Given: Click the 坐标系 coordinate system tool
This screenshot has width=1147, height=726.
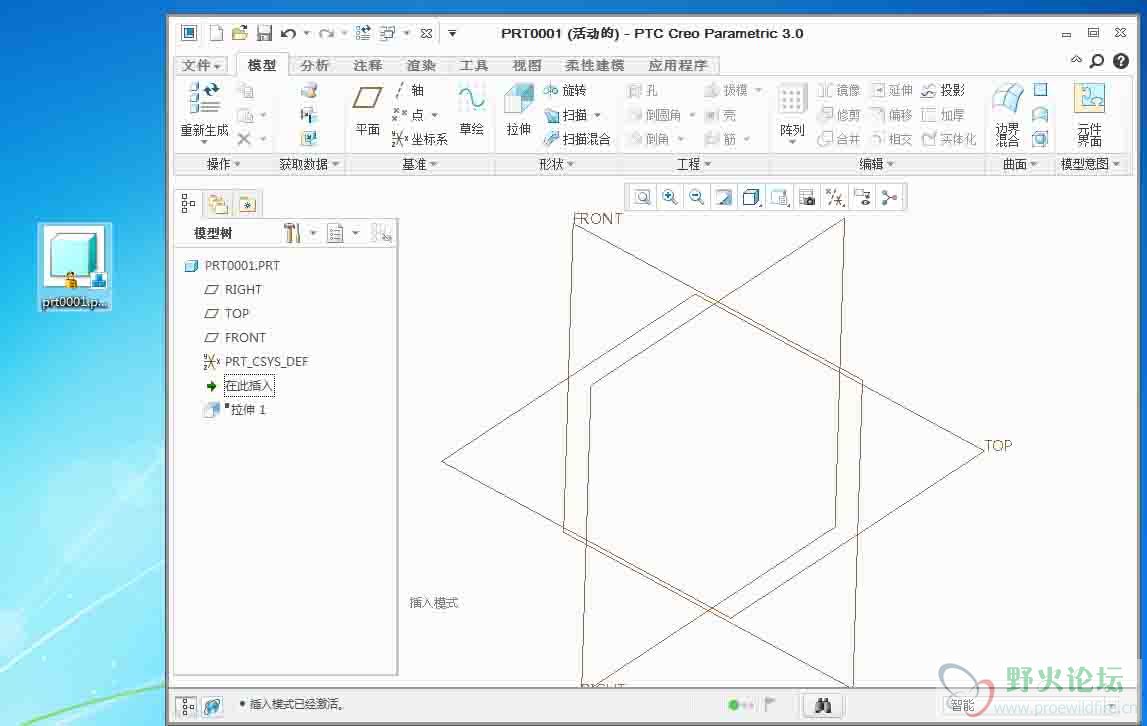Looking at the screenshot, I should click(419, 139).
